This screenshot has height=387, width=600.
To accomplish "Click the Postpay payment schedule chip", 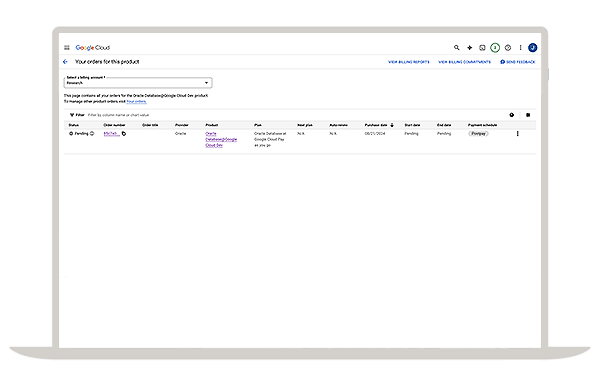I will point(478,134).
